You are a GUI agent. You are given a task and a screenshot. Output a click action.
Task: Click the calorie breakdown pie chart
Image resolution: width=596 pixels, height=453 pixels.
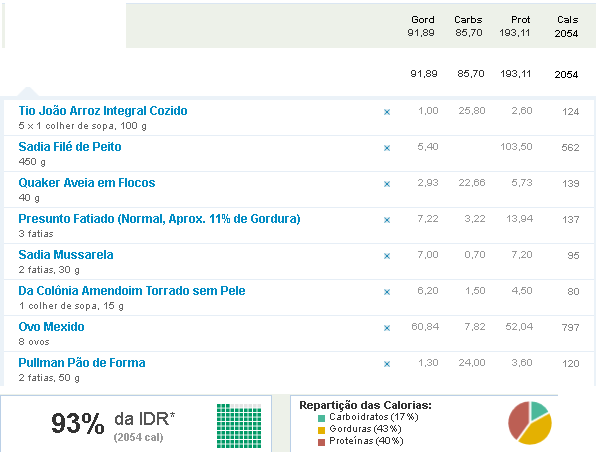click(x=530, y=423)
